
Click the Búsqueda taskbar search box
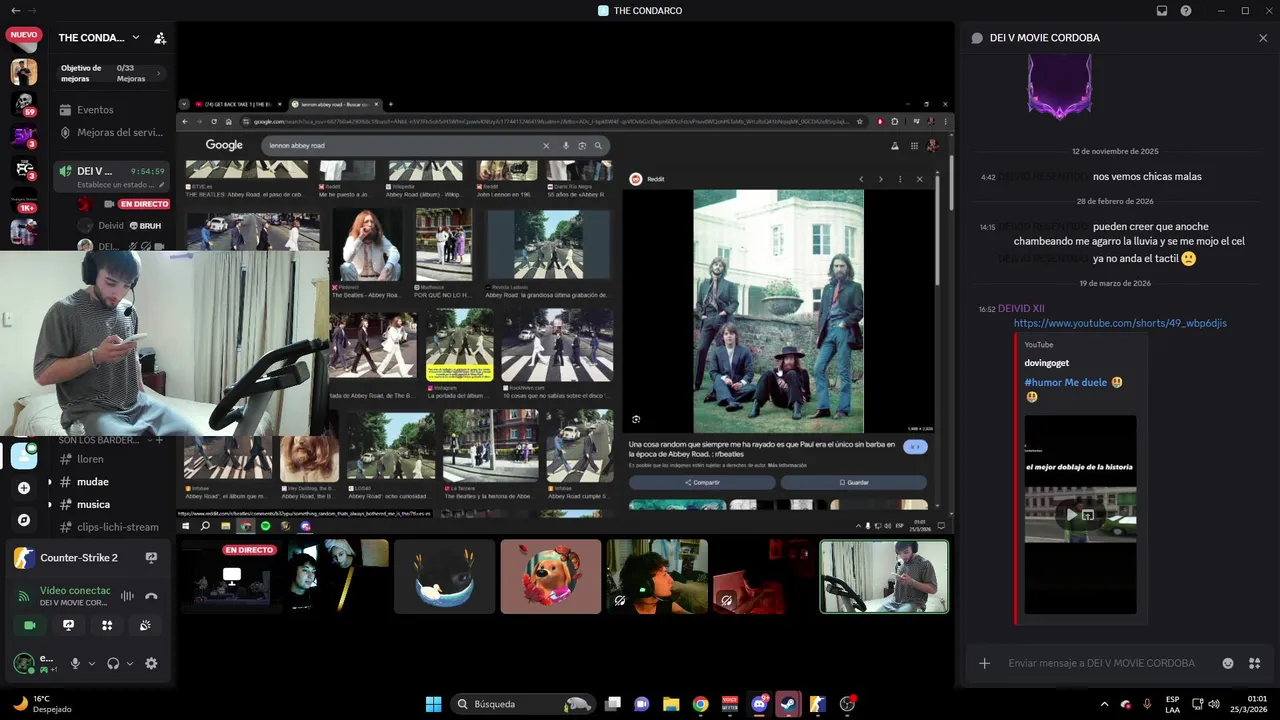pyautogui.click(x=523, y=704)
